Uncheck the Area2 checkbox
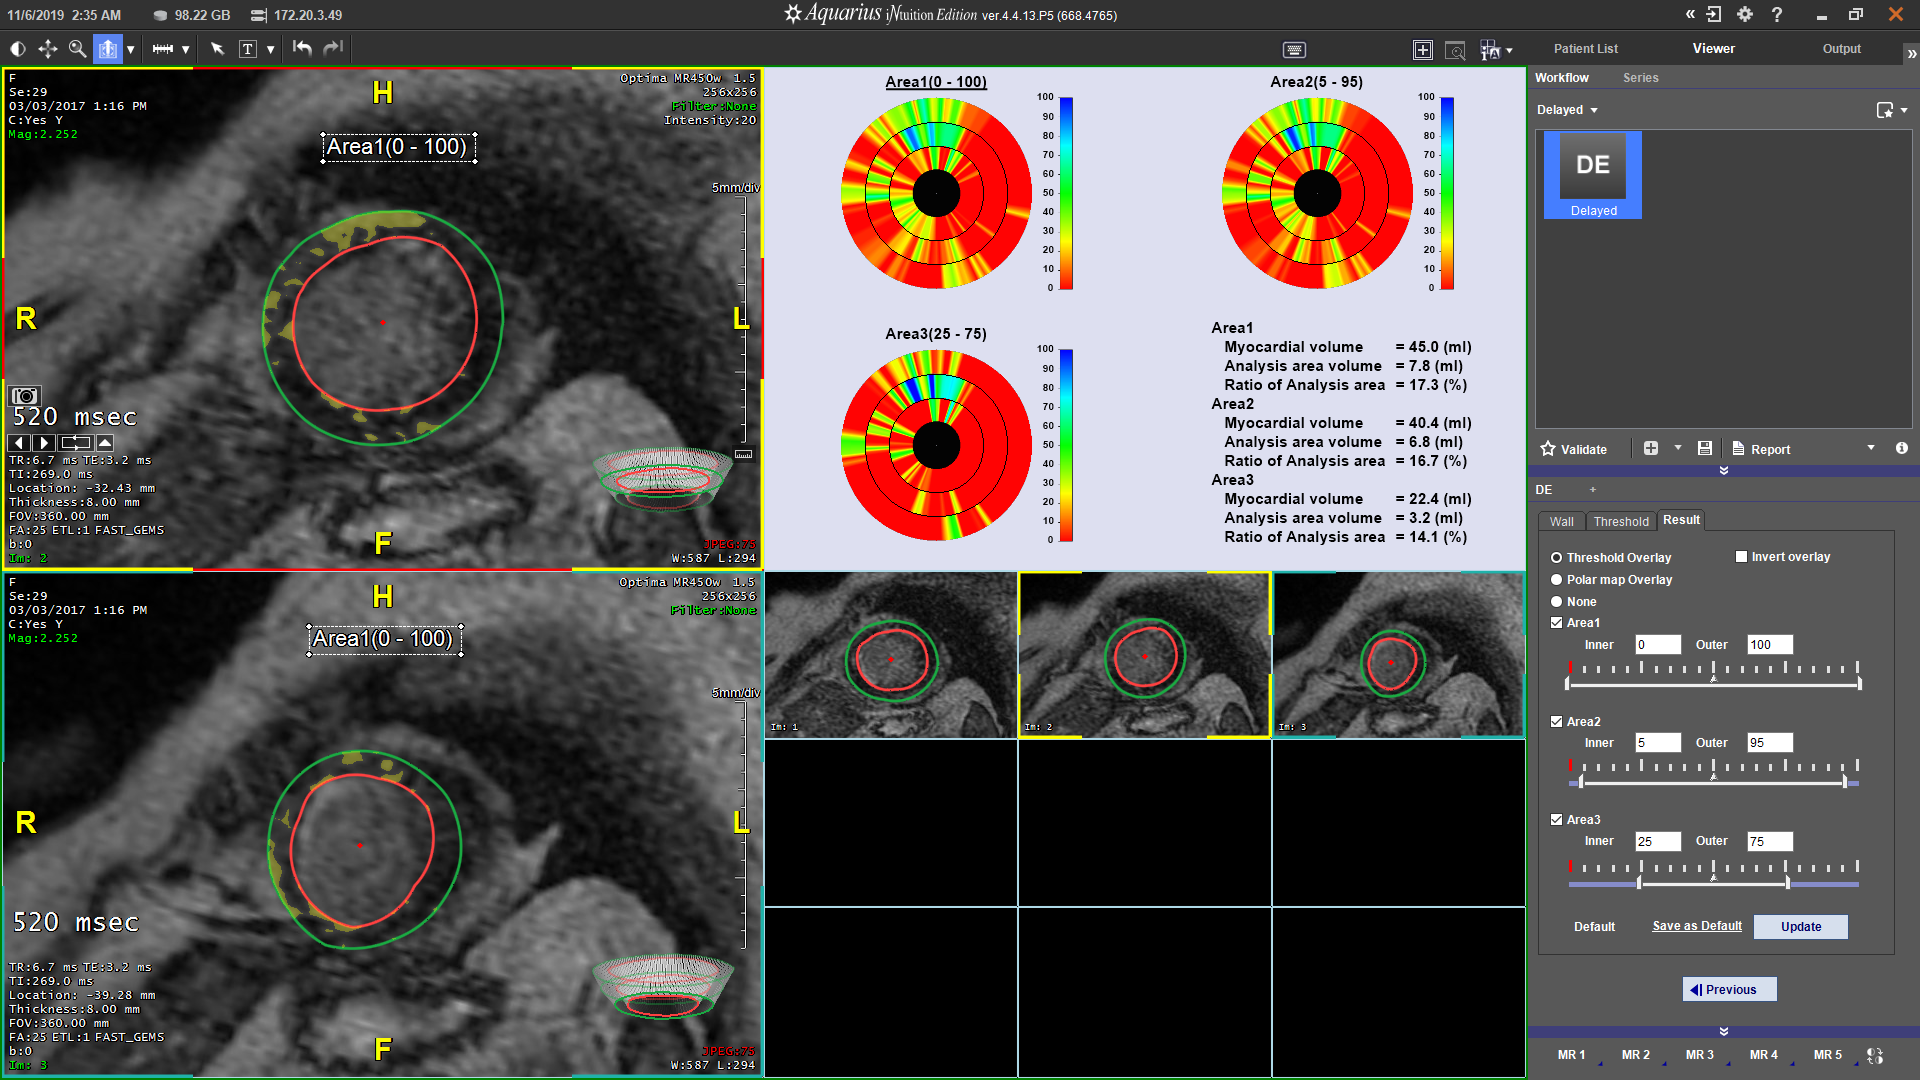Screen dimensions: 1920x1080 point(1556,721)
